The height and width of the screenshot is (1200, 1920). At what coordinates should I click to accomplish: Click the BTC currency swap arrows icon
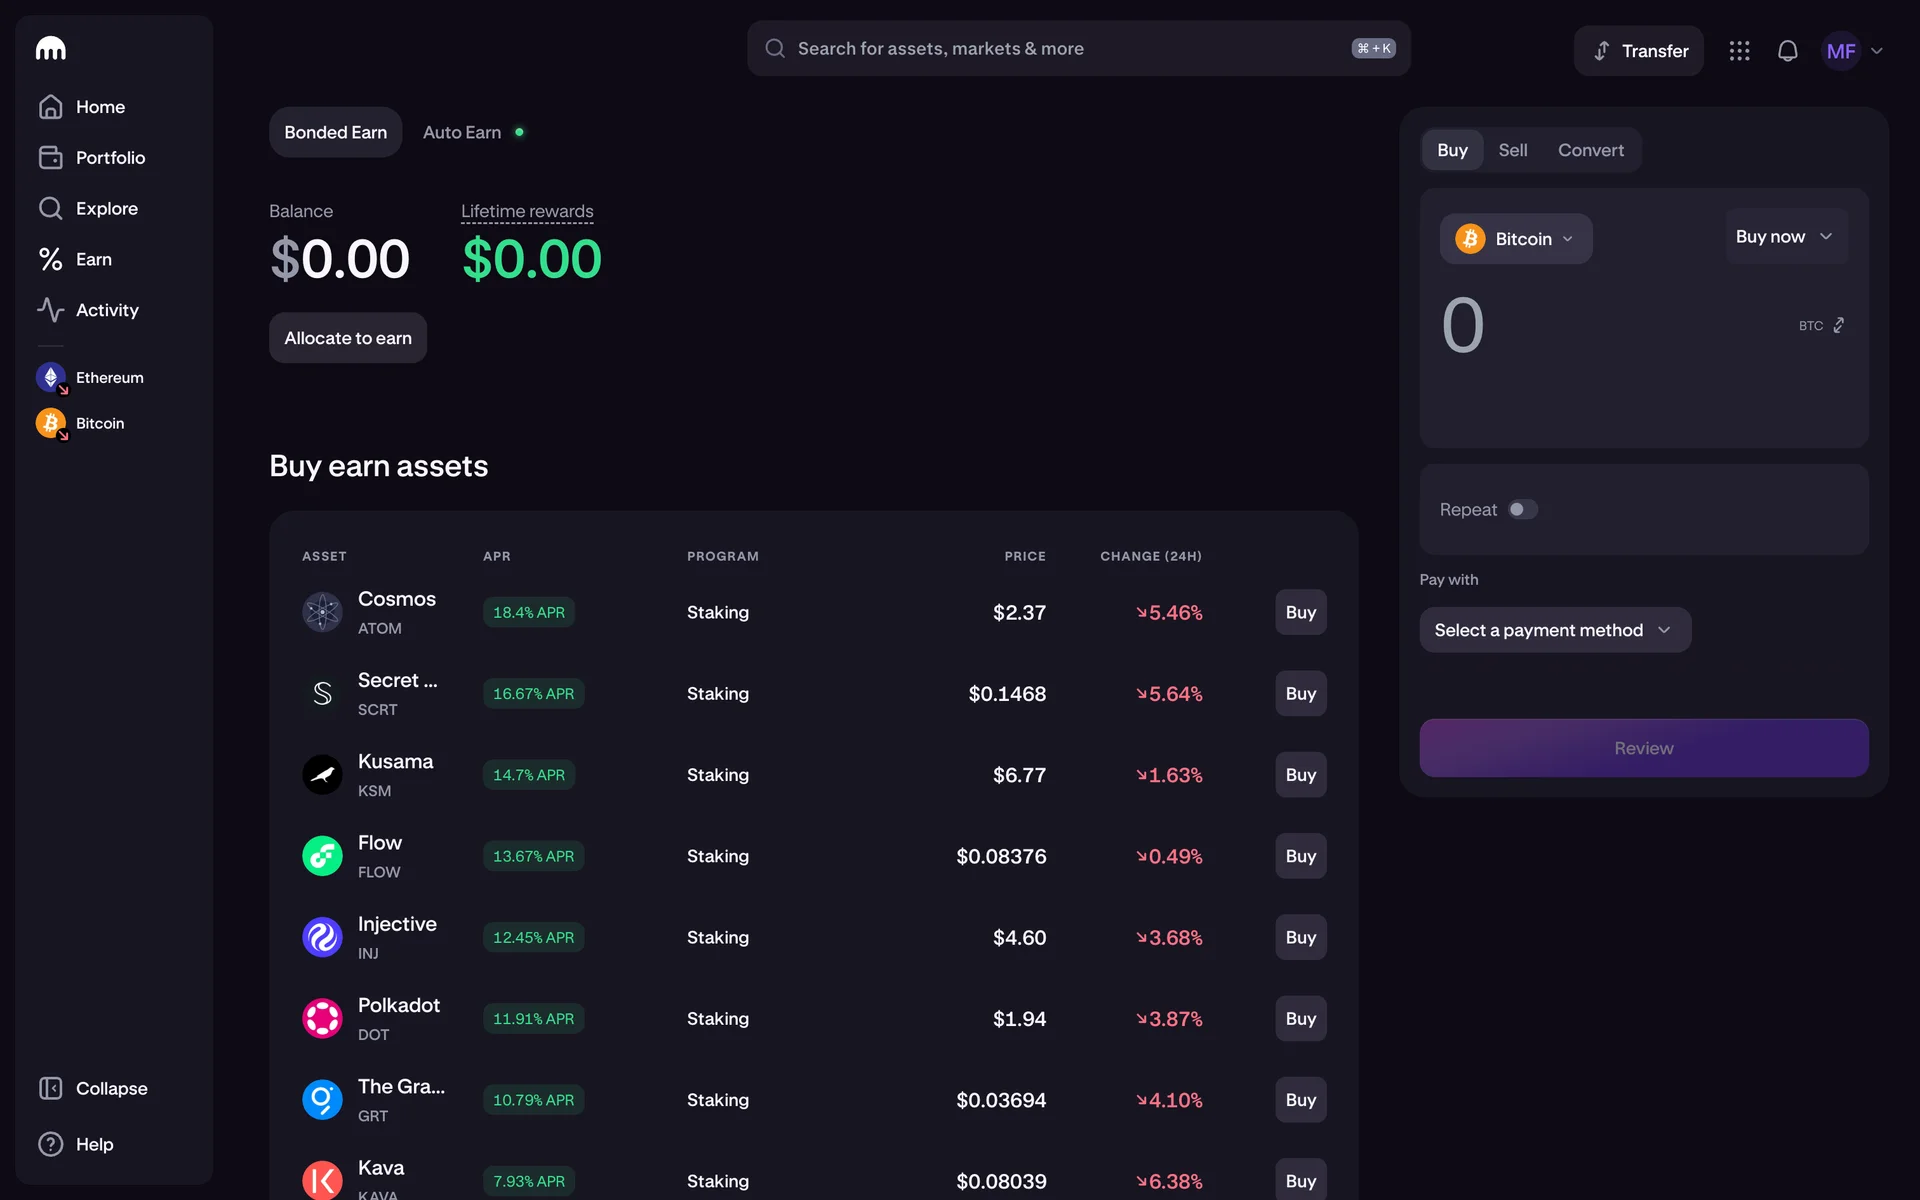[x=1838, y=326]
